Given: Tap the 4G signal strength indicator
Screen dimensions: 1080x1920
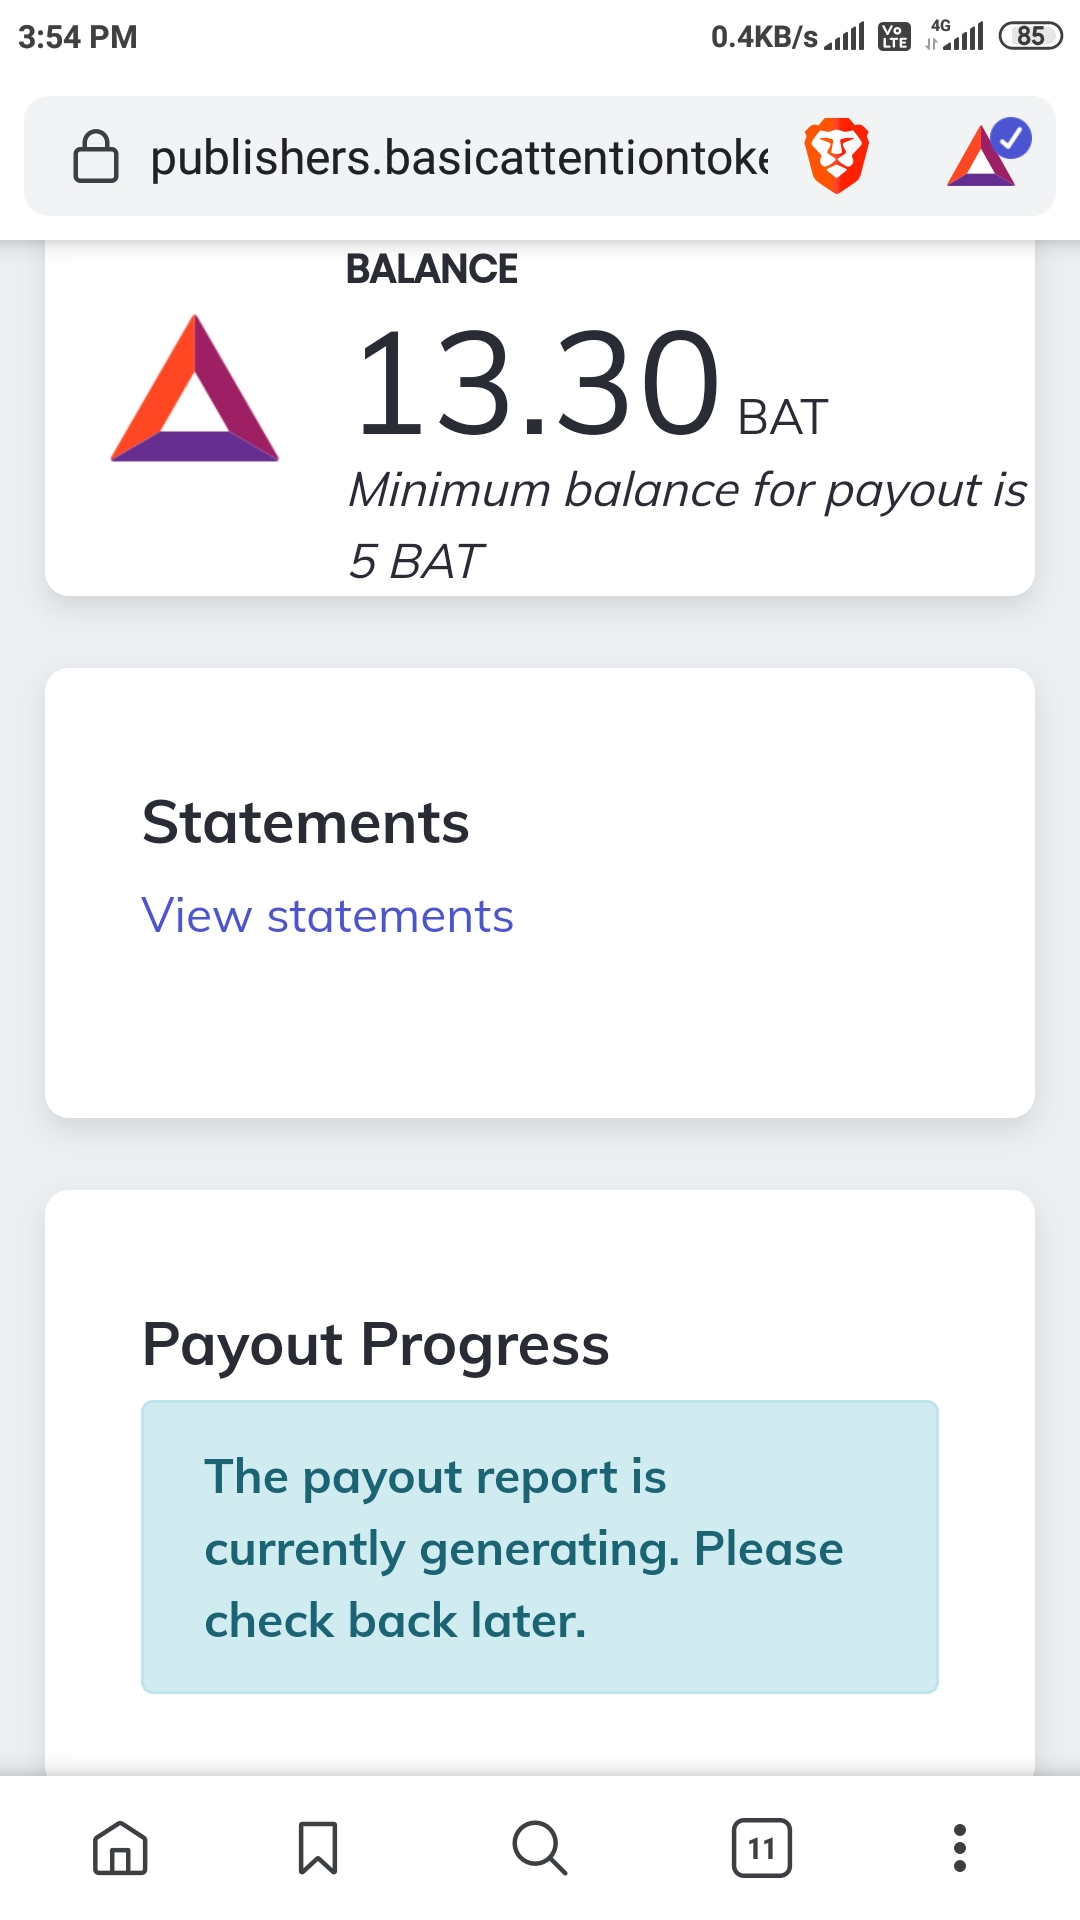Looking at the screenshot, I should click(x=955, y=36).
